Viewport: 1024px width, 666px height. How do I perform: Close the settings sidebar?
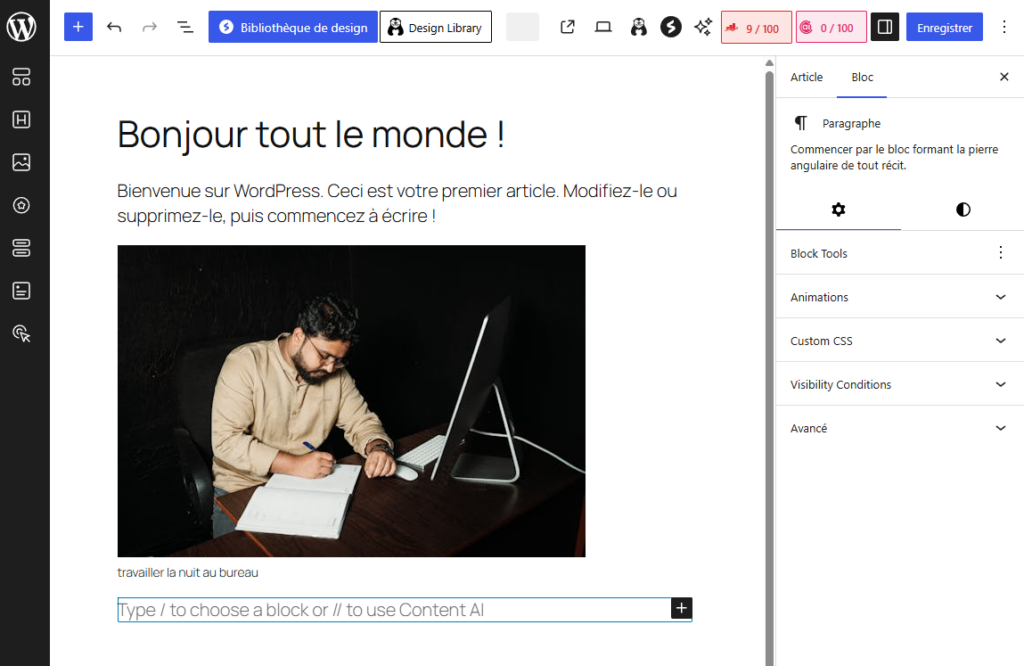coord(1004,77)
